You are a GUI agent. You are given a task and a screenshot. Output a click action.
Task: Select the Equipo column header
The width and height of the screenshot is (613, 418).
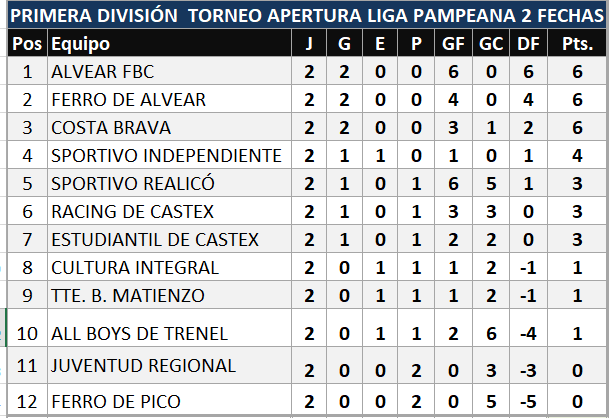pyautogui.click(x=81, y=45)
